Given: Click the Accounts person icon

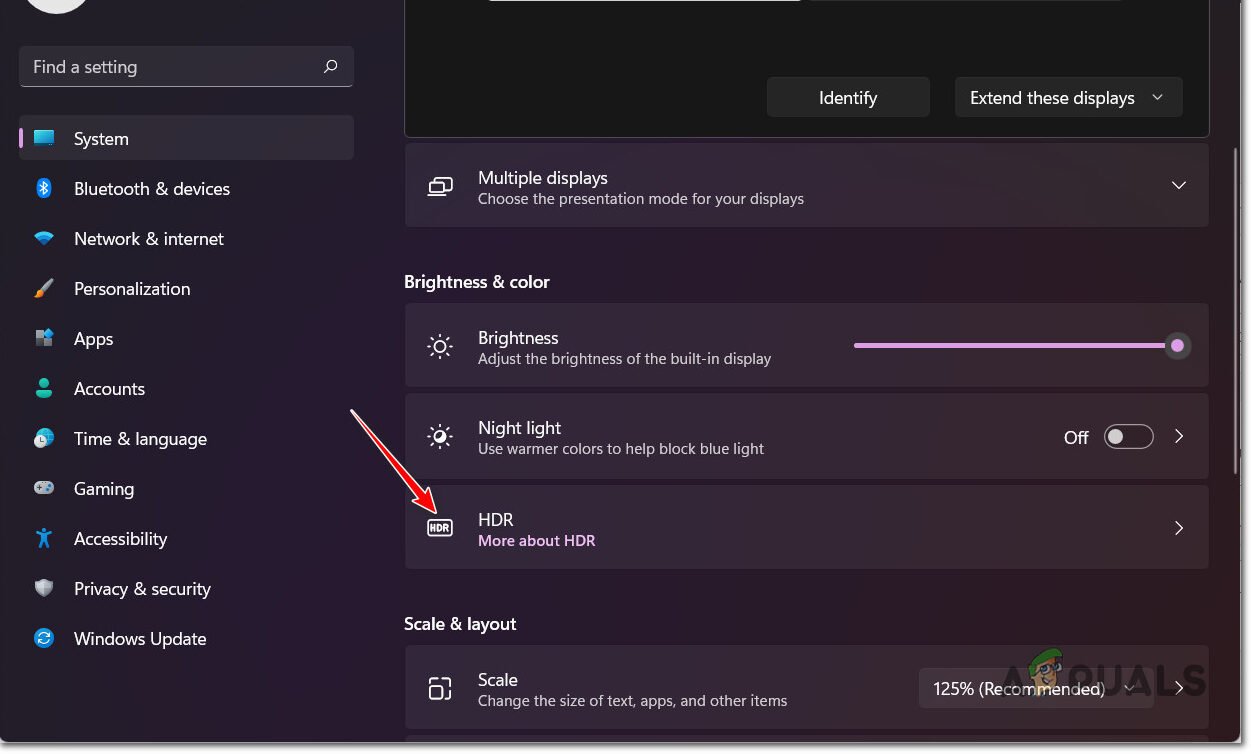Looking at the screenshot, I should click(44, 389).
